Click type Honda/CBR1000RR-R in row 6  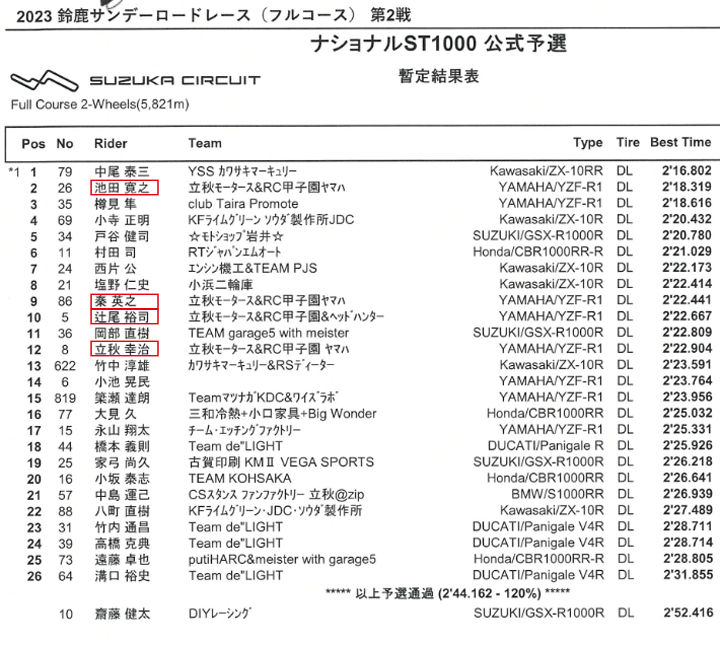(538, 252)
